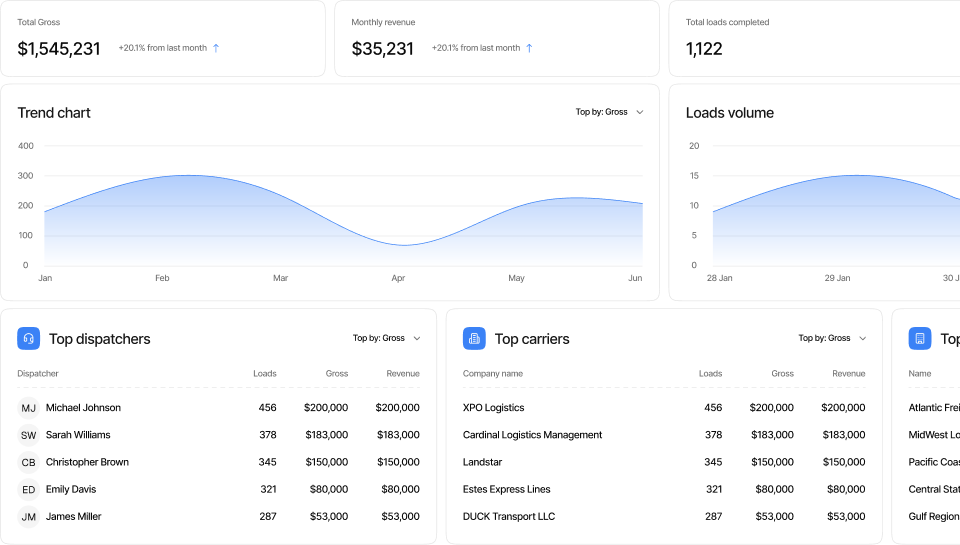
Task: Click the MJ avatar for Michael Johnson
Action: [x=29, y=408]
